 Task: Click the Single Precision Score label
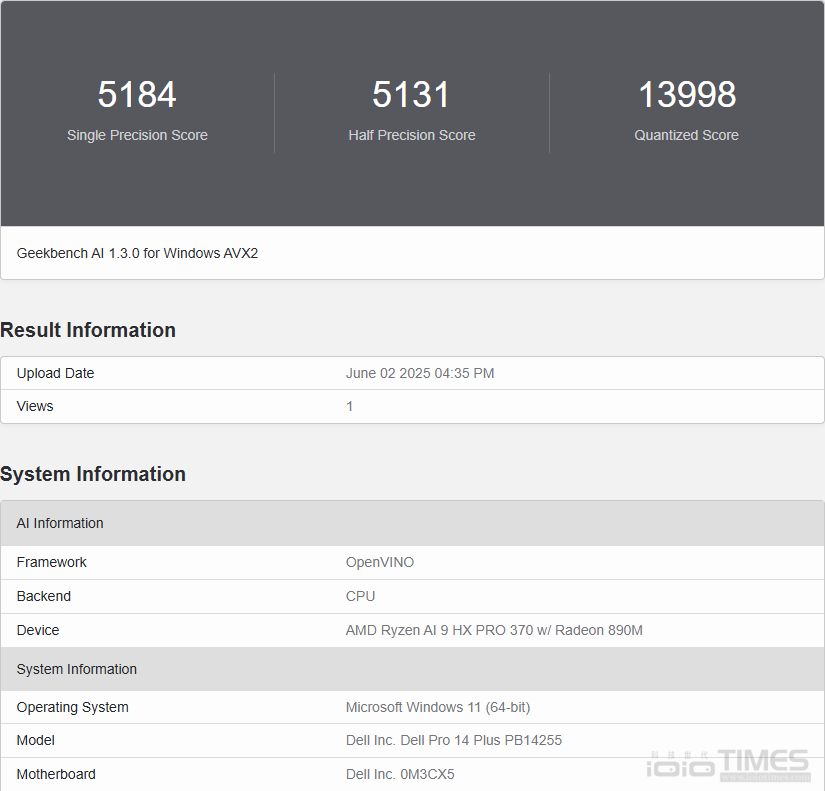coord(137,135)
